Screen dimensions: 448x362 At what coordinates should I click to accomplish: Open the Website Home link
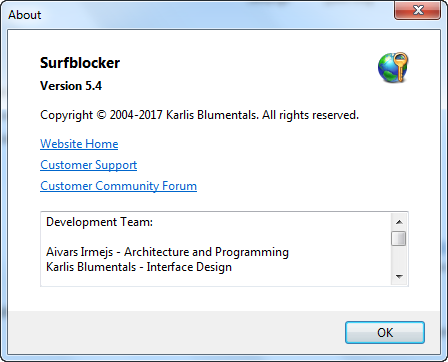pyautogui.click(x=79, y=144)
